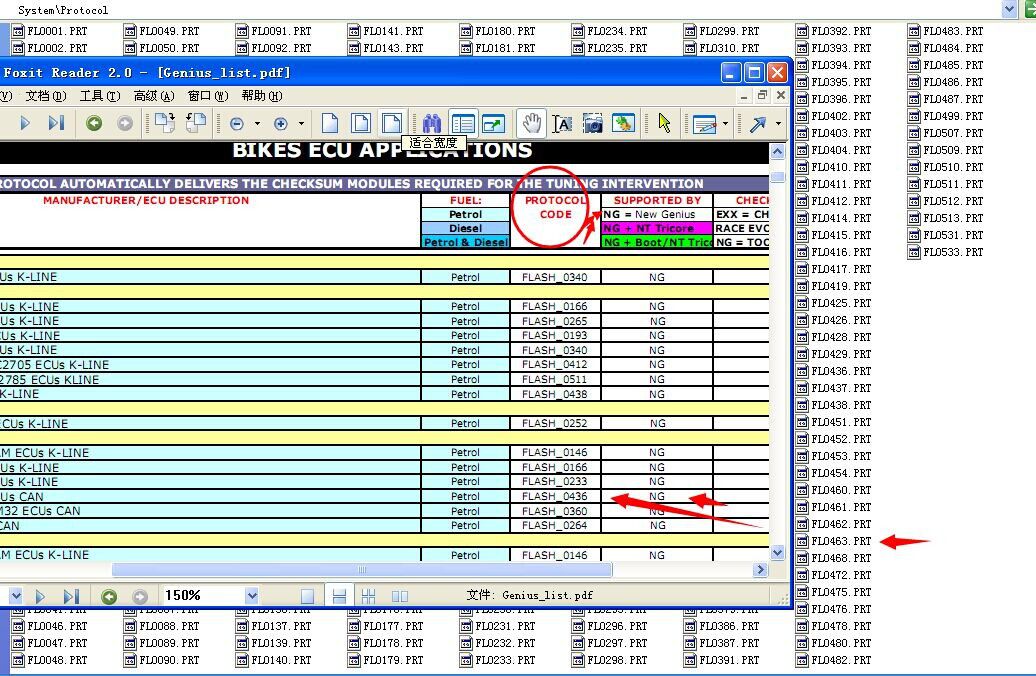Jump to last page in top toolbar
This screenshot has width=1036, height=676.
coord(56,123)
